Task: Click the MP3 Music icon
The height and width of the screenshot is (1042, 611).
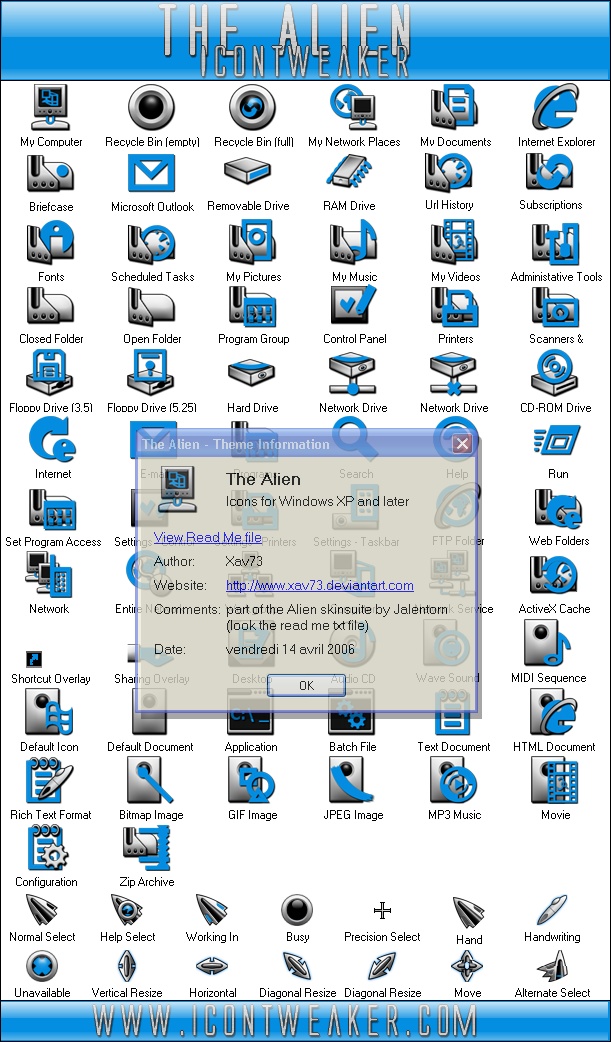Action: [453, 780]
